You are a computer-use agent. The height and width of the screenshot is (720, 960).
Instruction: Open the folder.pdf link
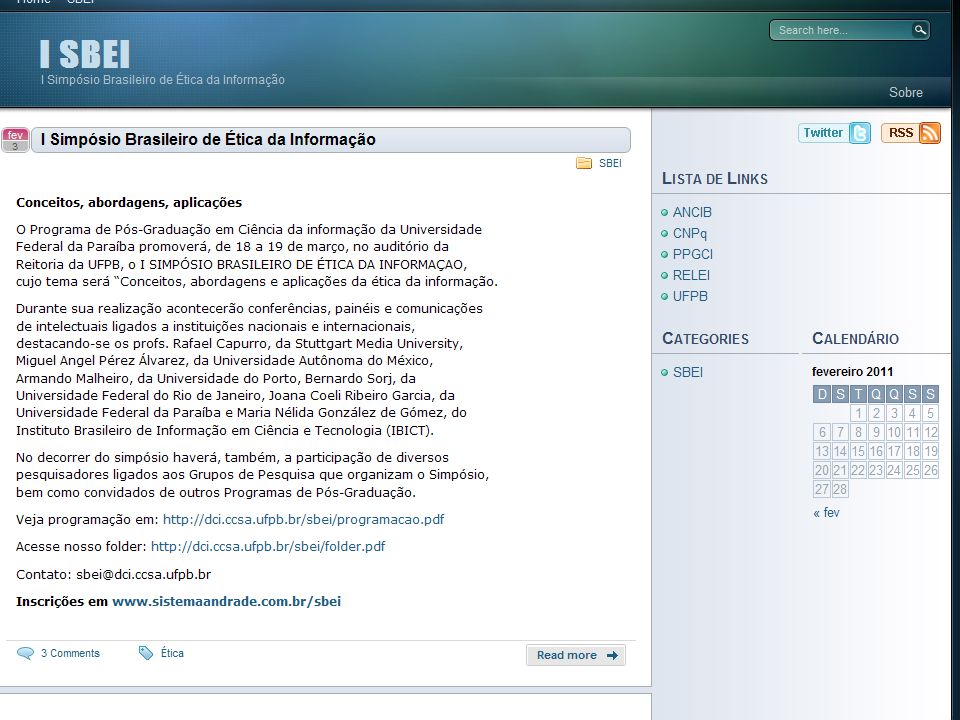(x=268, y=546)
